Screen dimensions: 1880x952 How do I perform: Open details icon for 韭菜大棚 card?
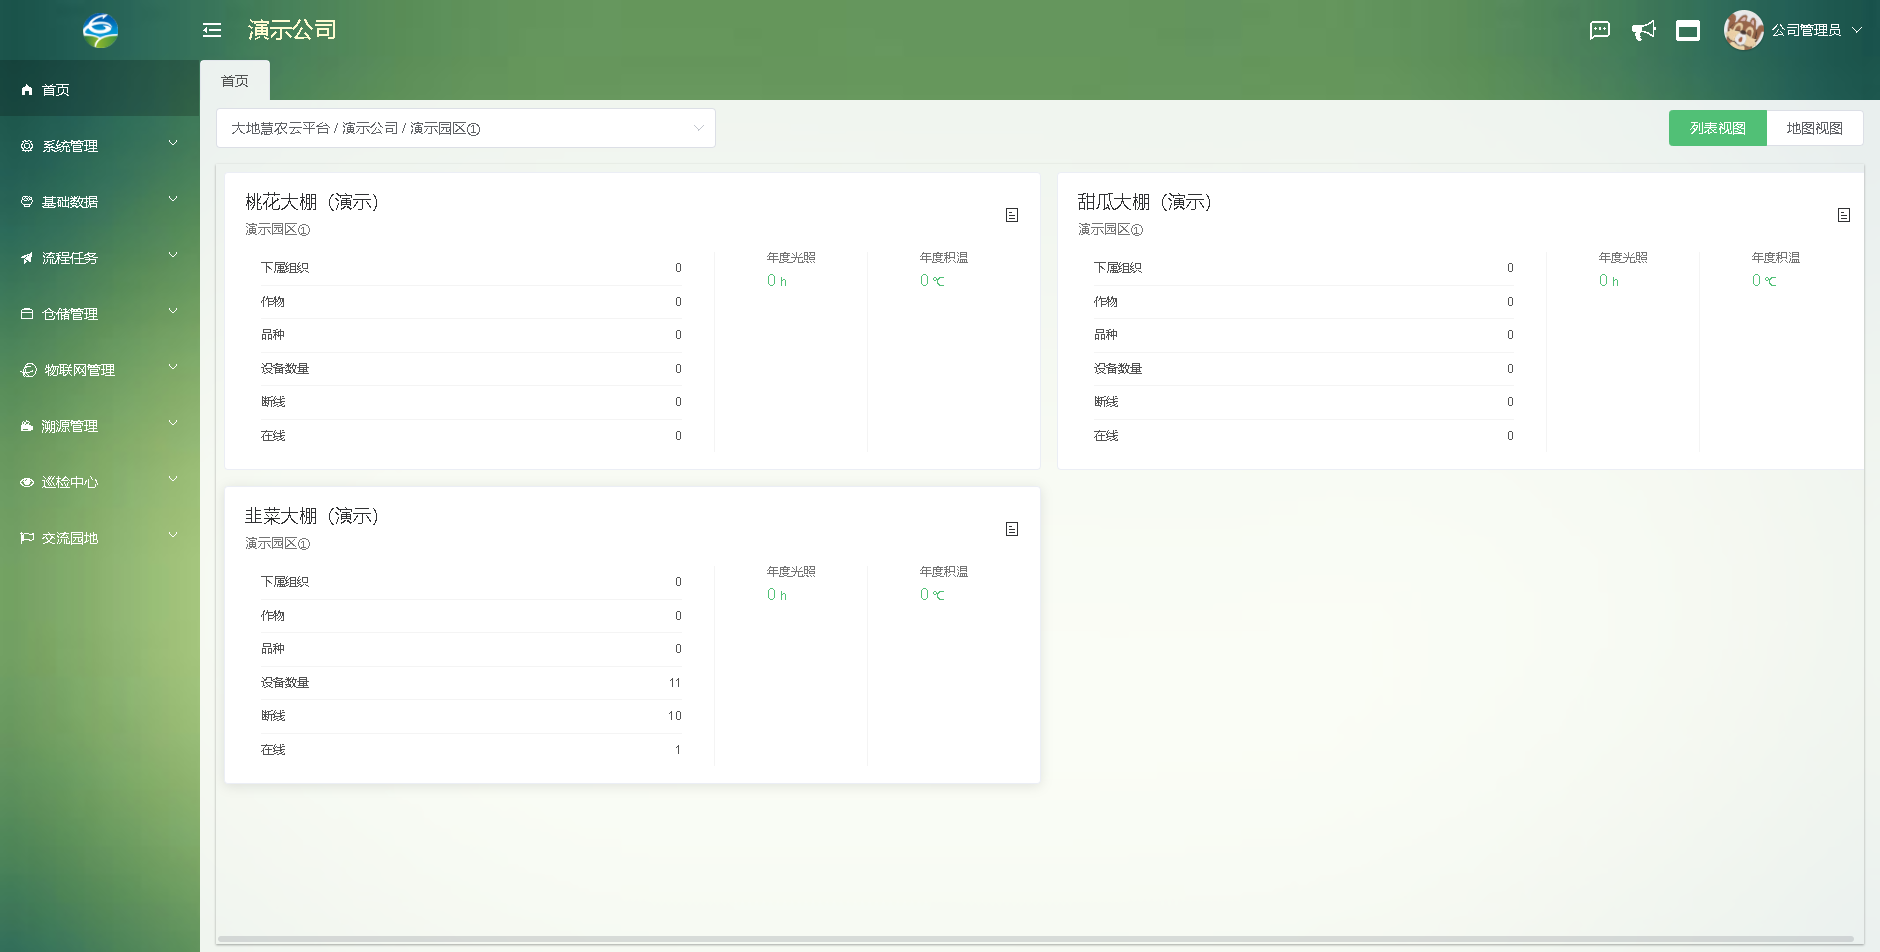click(x=1012, y=529)
